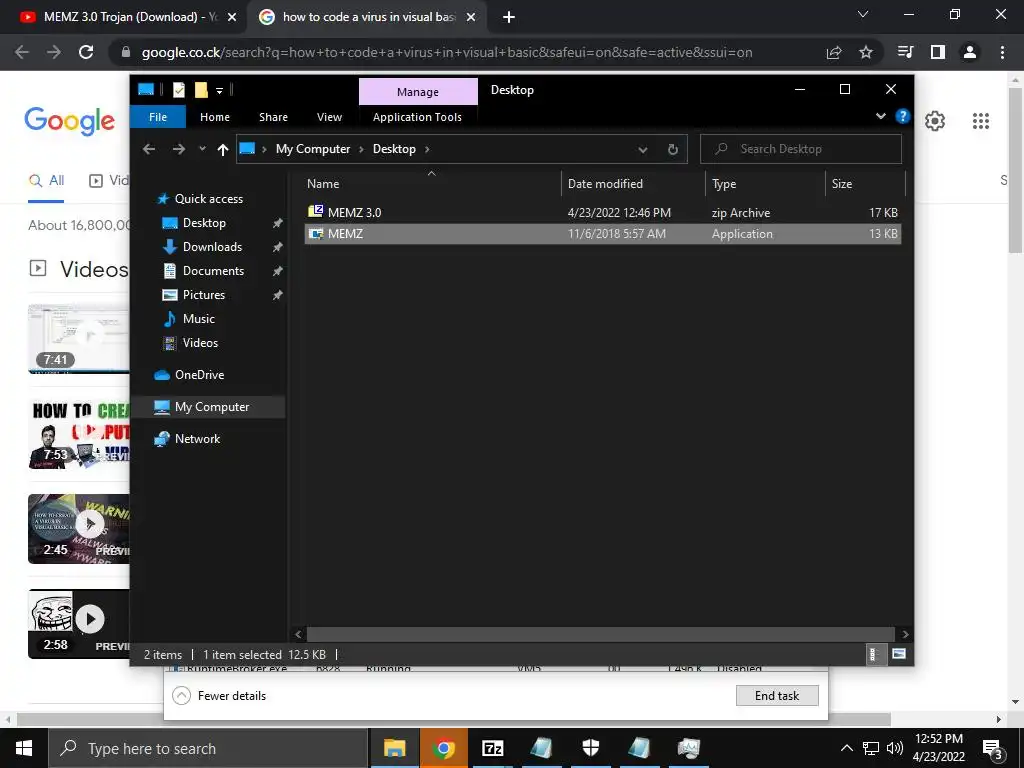Open the File menu in Explorer
1024x768 pixels.
(x=158, y=117)
